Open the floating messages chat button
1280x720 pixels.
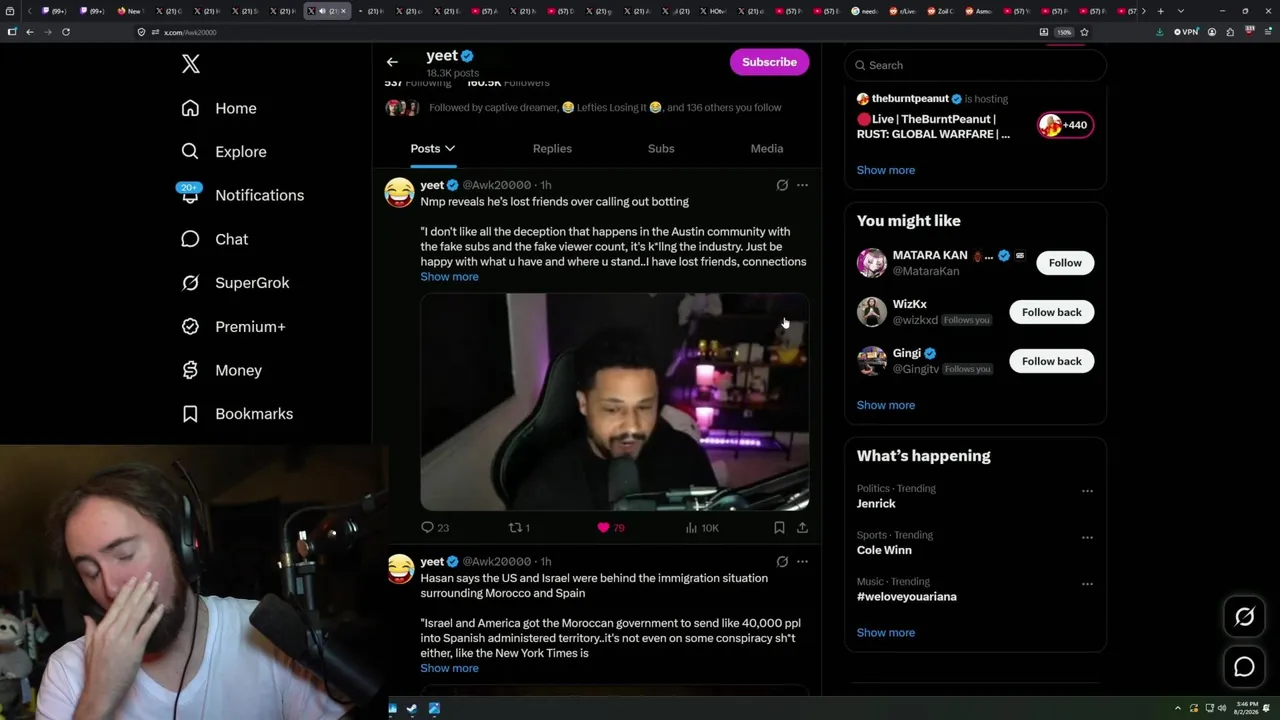tap(1244, 667)
